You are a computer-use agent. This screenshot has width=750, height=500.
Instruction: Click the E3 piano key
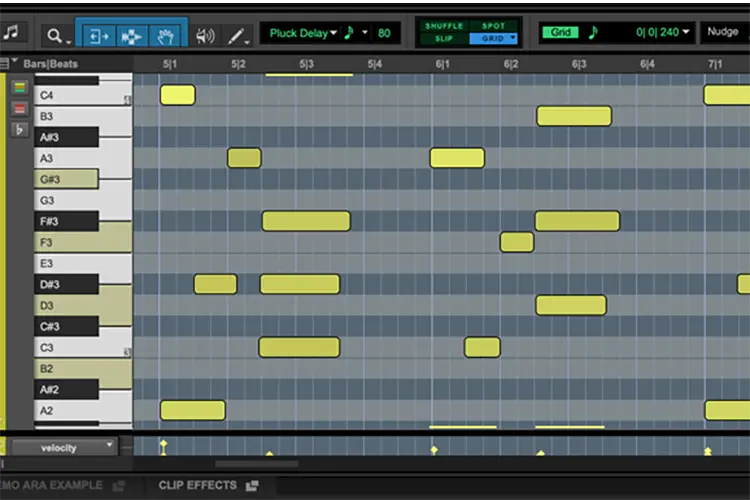83,263
